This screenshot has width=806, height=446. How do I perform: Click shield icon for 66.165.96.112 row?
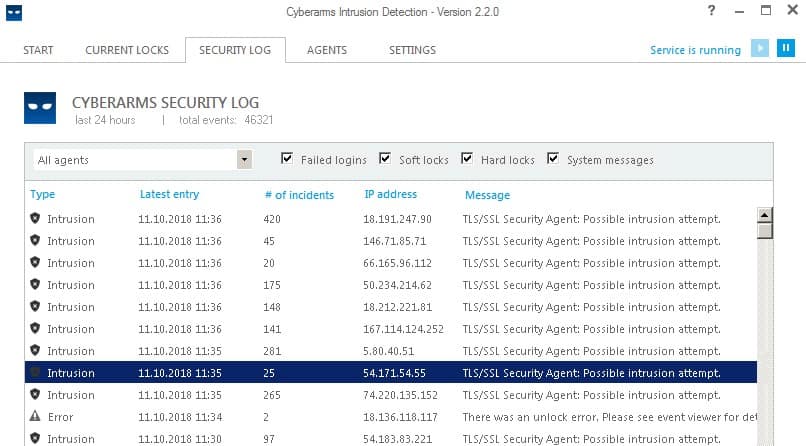point(35,263)
